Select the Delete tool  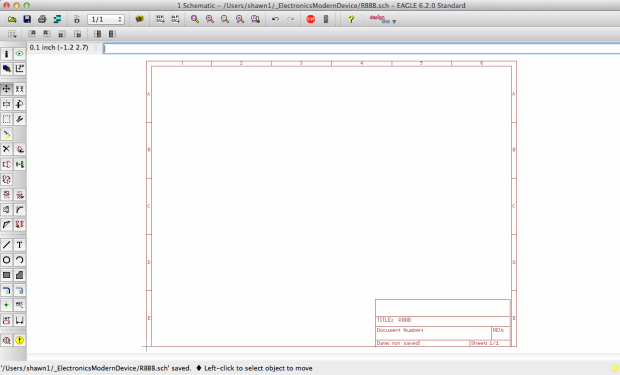6,149
